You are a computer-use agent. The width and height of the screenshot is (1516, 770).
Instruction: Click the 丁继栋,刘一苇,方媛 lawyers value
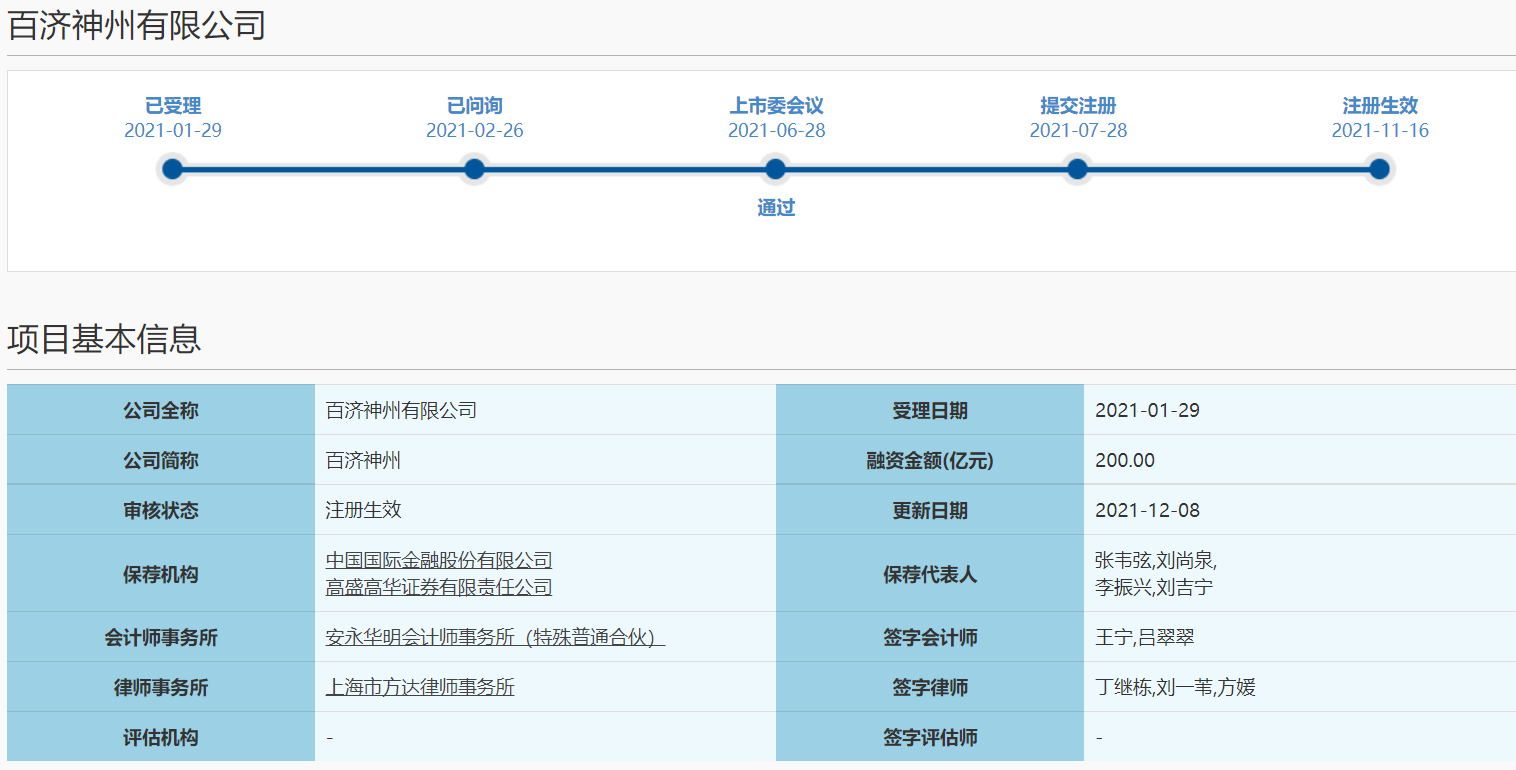[1176, 687]
